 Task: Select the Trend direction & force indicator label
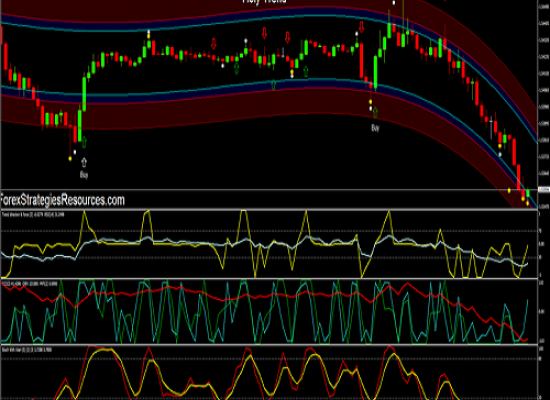(x=33, y=214)
